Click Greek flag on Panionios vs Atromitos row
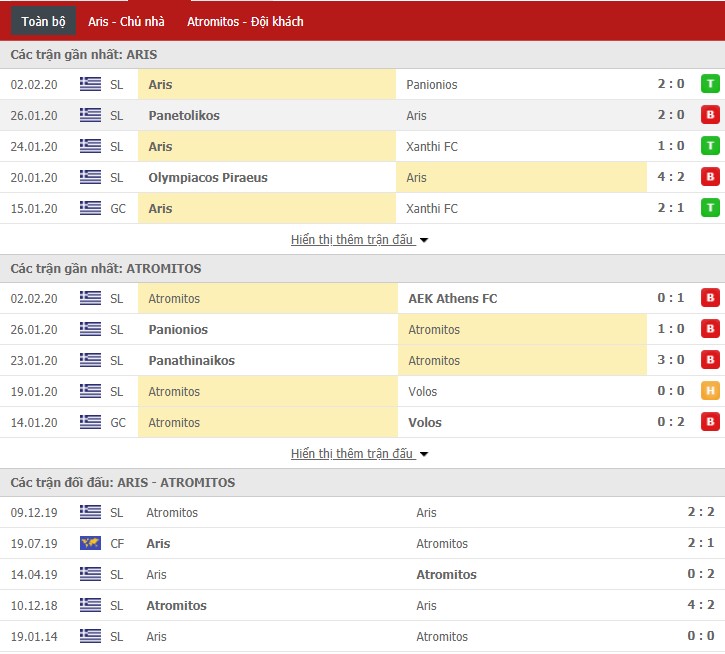725x654 pixels. tap(90, 329)
